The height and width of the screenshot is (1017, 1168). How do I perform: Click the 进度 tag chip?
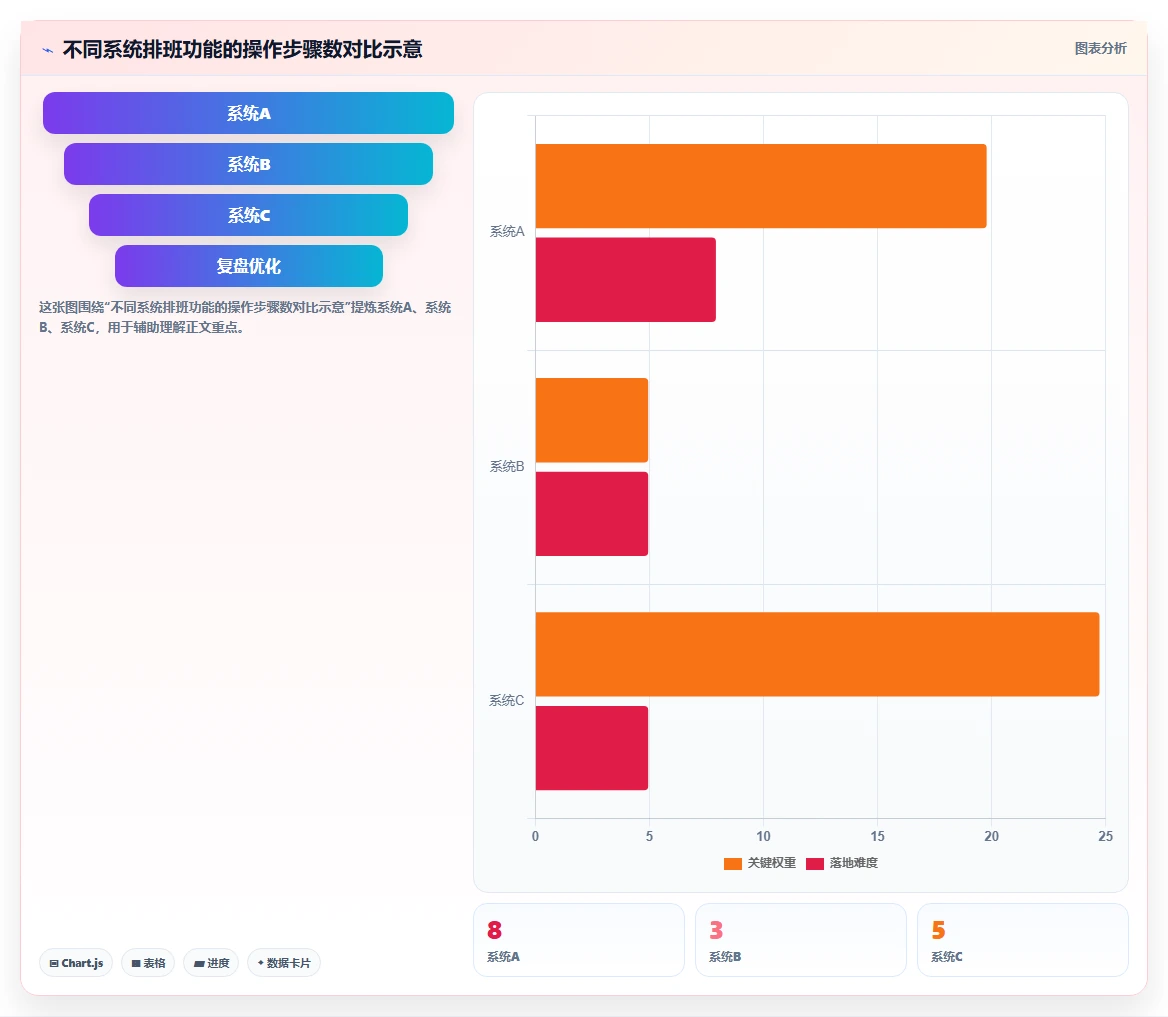[x=212, y=963]
